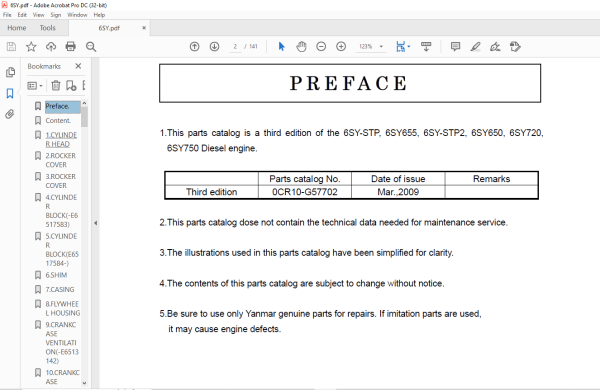Image resolution: width=600 pixels, height=390 pixels.
Task: Click the PREFACE heading text
Action: tap(349, 83)
